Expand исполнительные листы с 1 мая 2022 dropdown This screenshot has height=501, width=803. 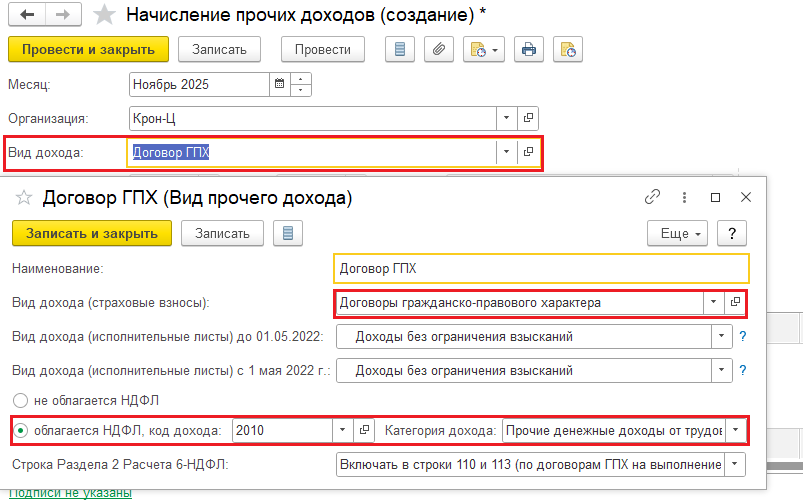tap(721, 370)
